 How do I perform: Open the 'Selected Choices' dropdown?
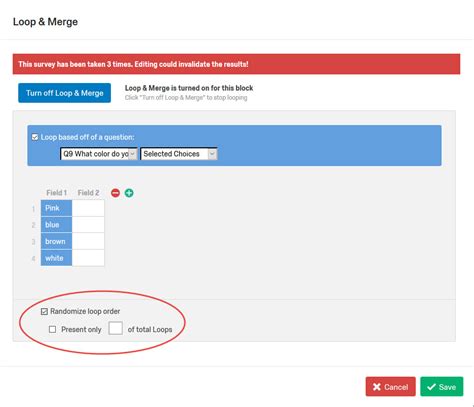tap(179, 154)
